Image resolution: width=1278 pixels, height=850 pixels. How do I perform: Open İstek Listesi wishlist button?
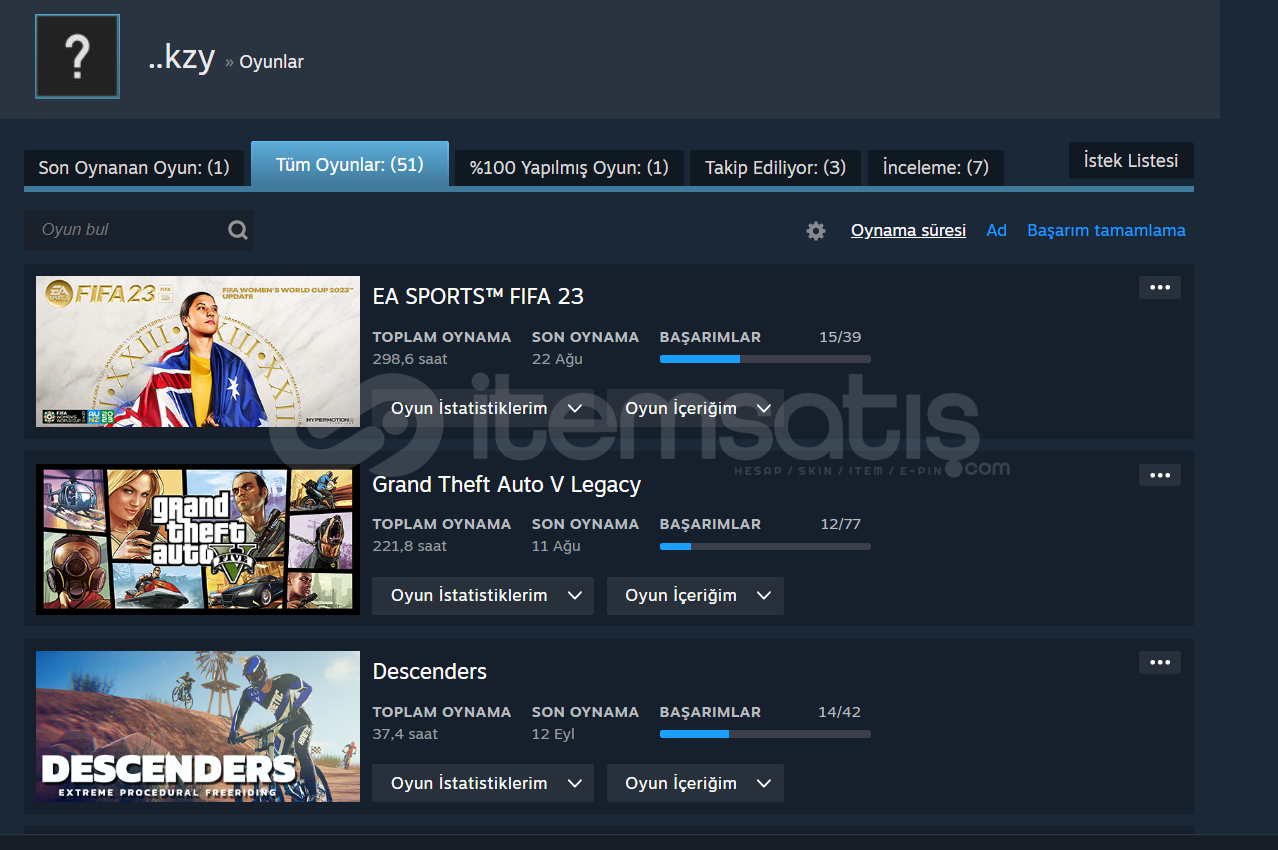point(1131,161)
